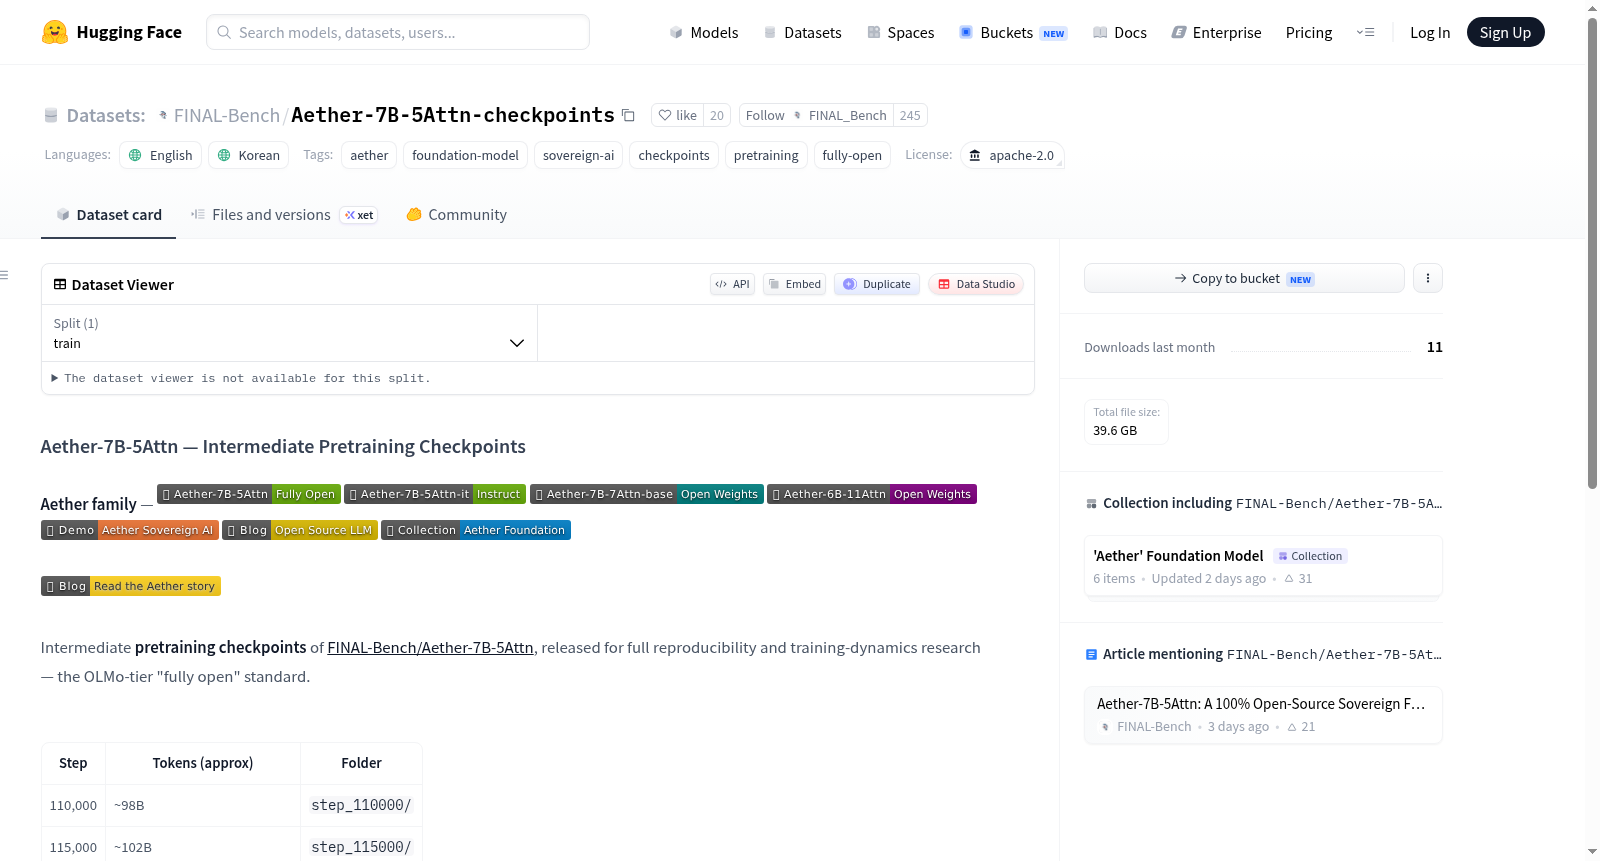This screenshot has width=1600, height=861.
Task: Open the API button in Dataset Viewer
Action: coord(732,284)
